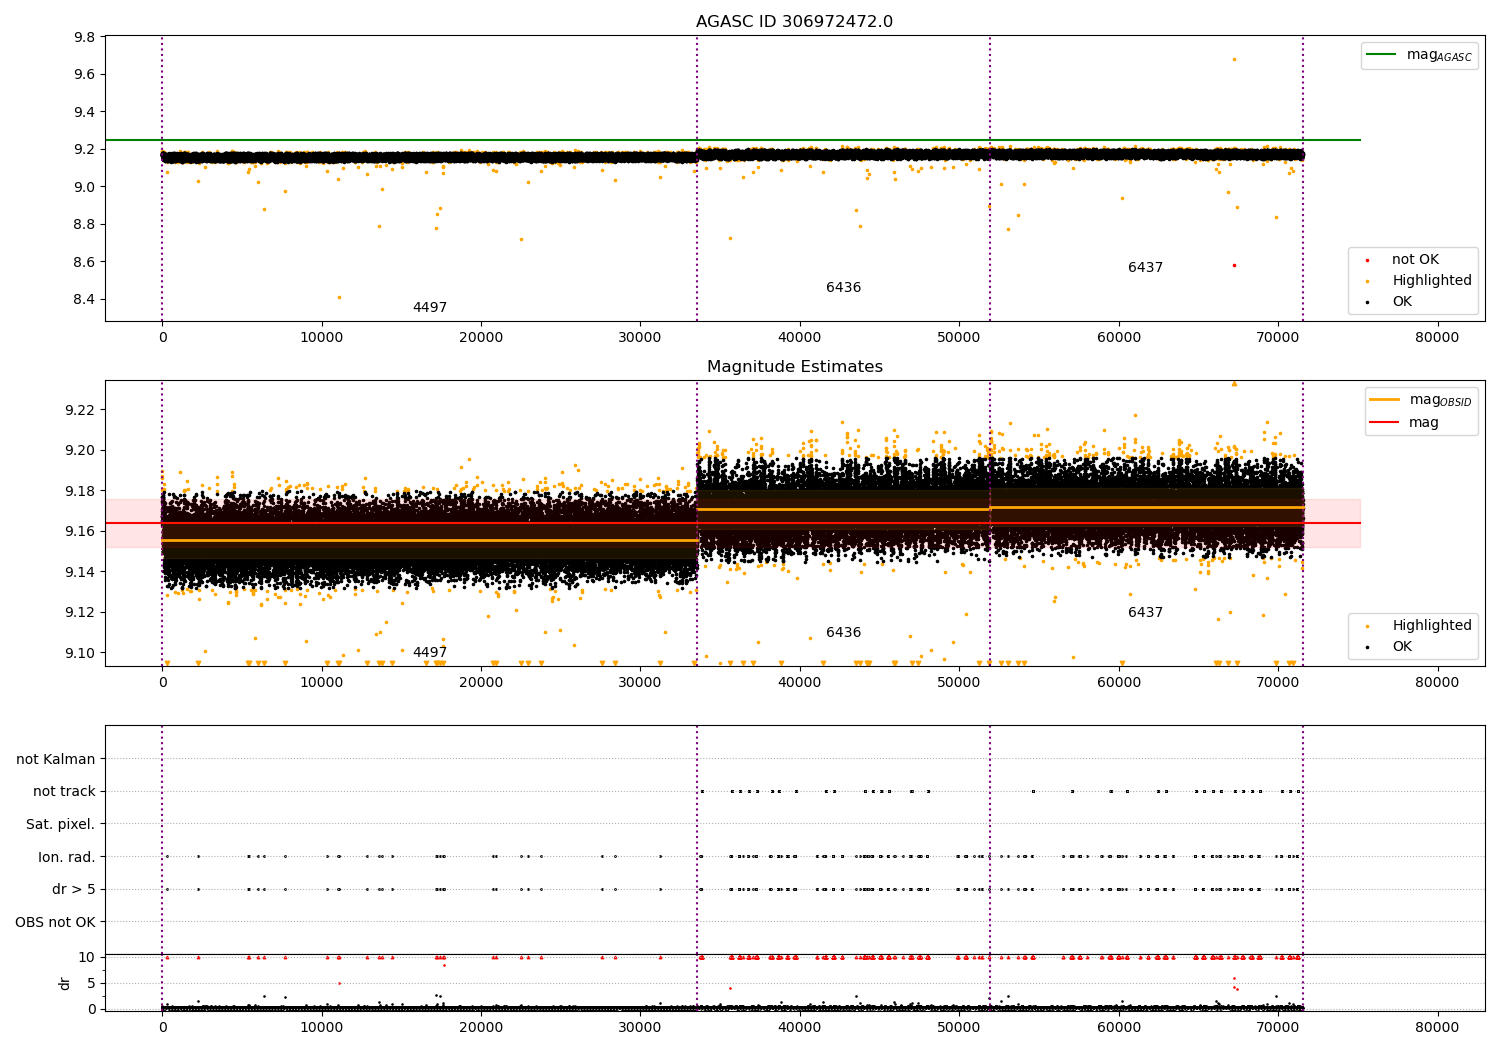Click the 'Highlighted' legend entry in Magnitude Estimates plot

[x=1431, y=626]
